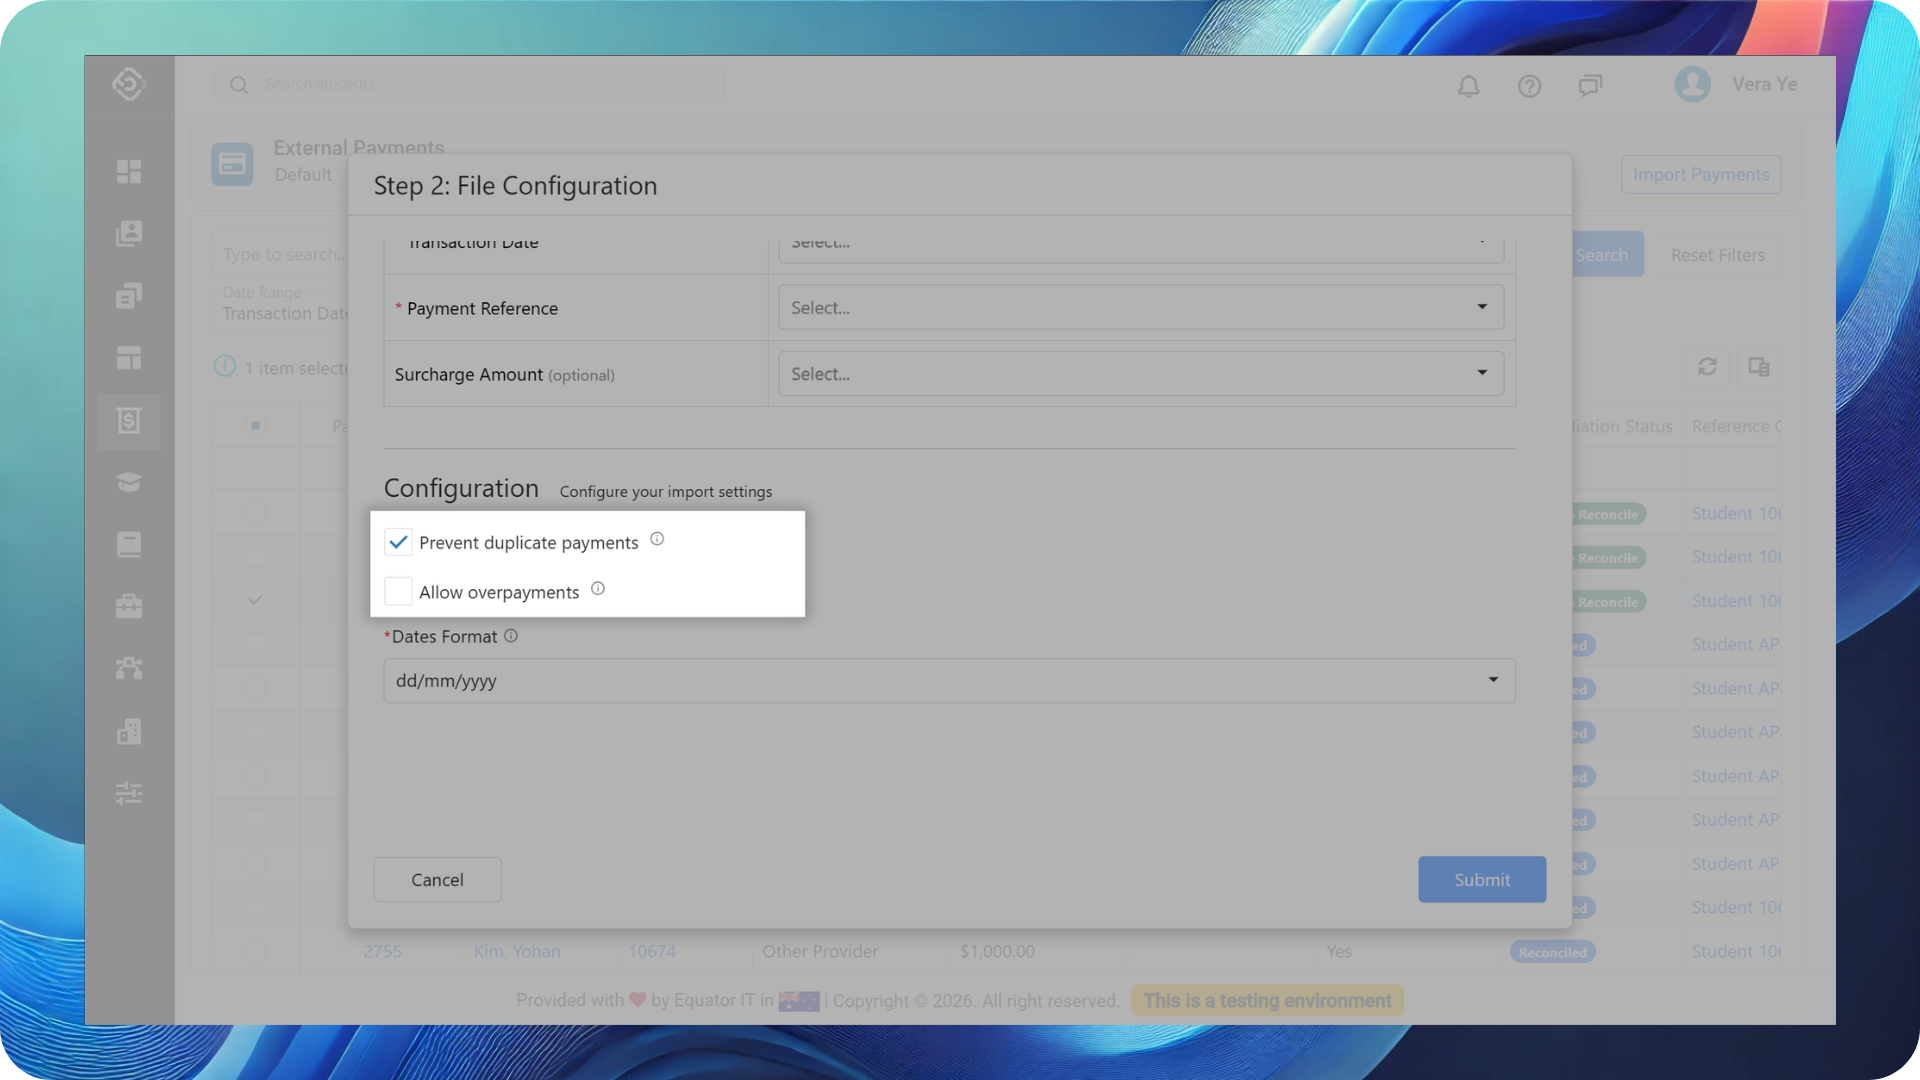
Task: Open the chat messages icon
Action: 1590,86
